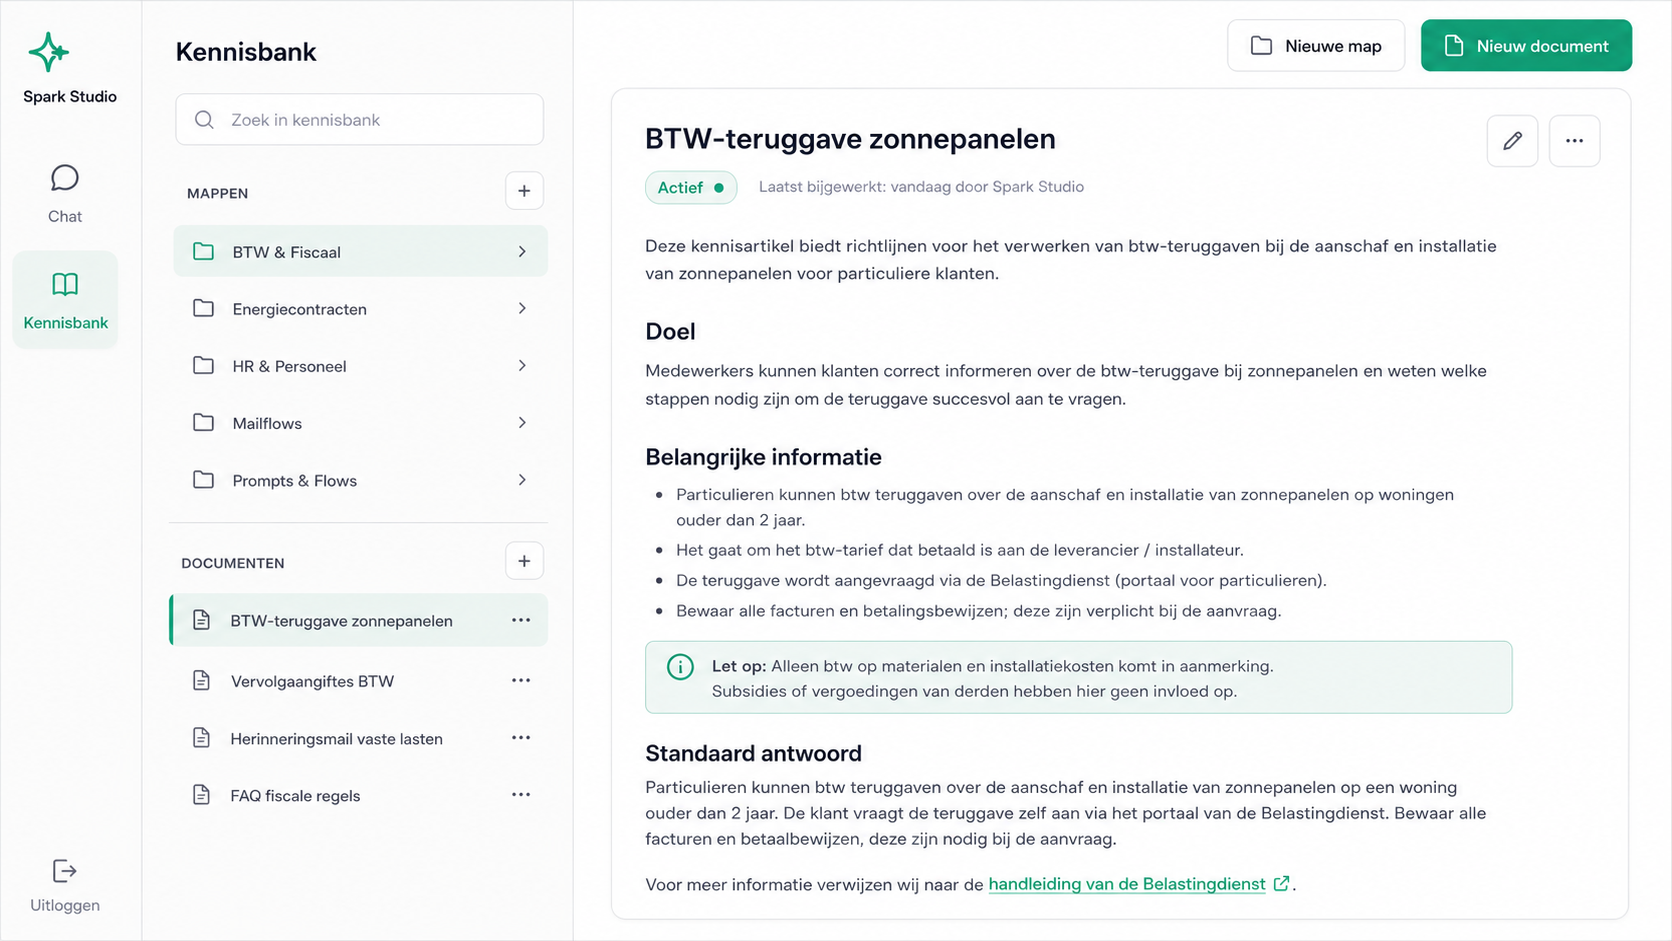
Task: Click the Nieuwe map button
Action: 1316,46
